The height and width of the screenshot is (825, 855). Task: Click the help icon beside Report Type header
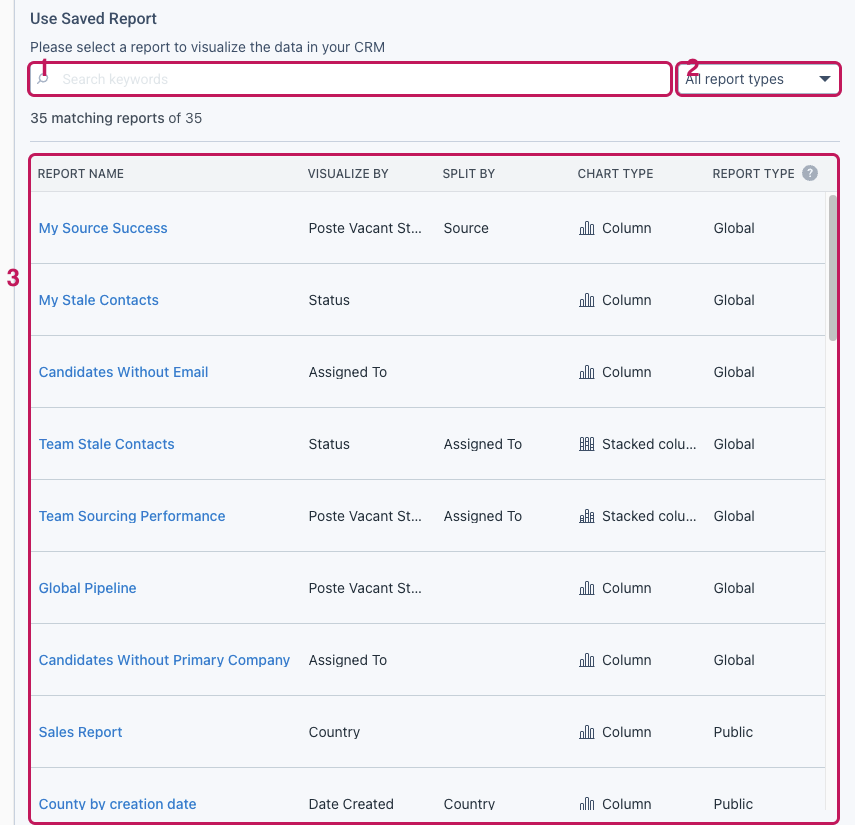click(810, 173)
